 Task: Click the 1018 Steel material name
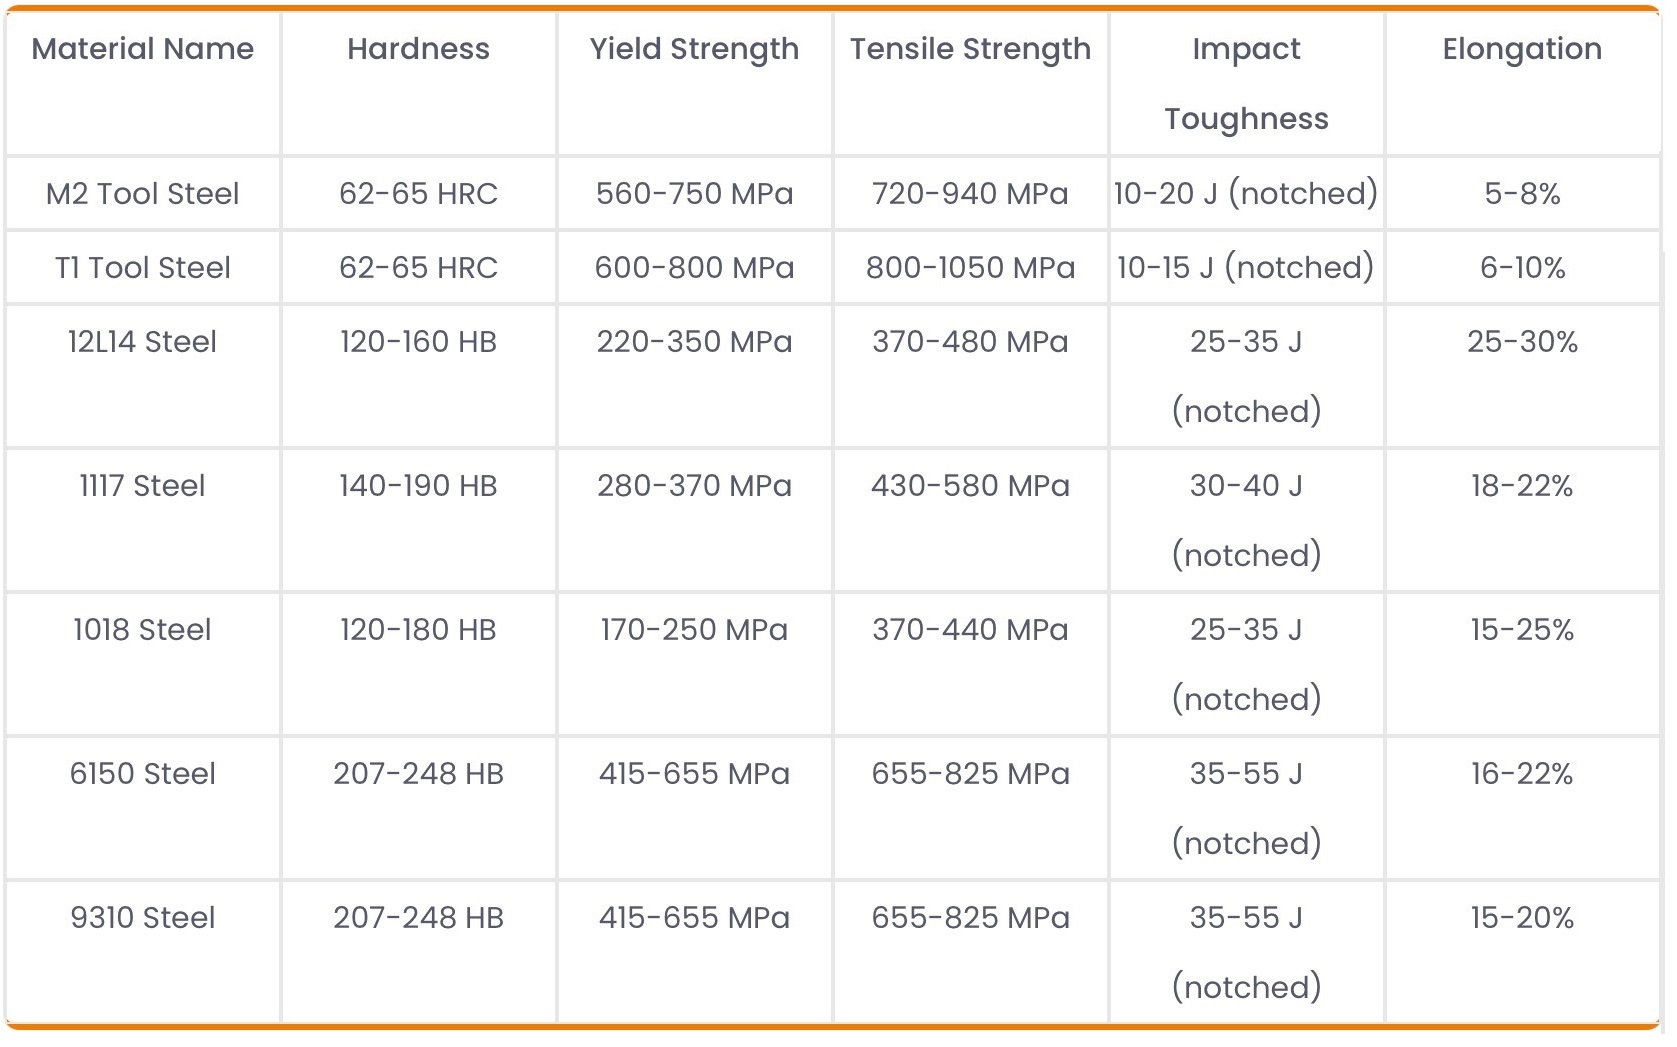(143, 629)
